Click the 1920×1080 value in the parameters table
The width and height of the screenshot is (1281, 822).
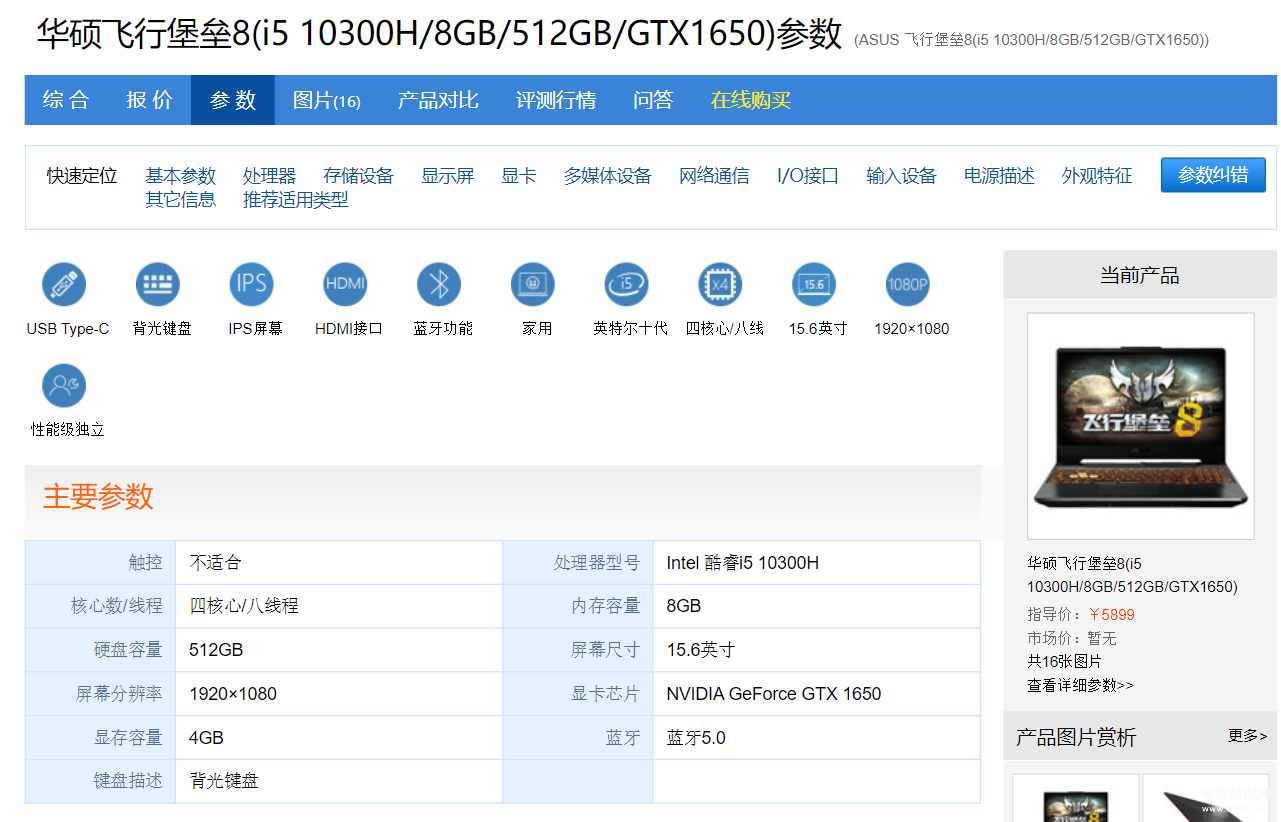233,694
